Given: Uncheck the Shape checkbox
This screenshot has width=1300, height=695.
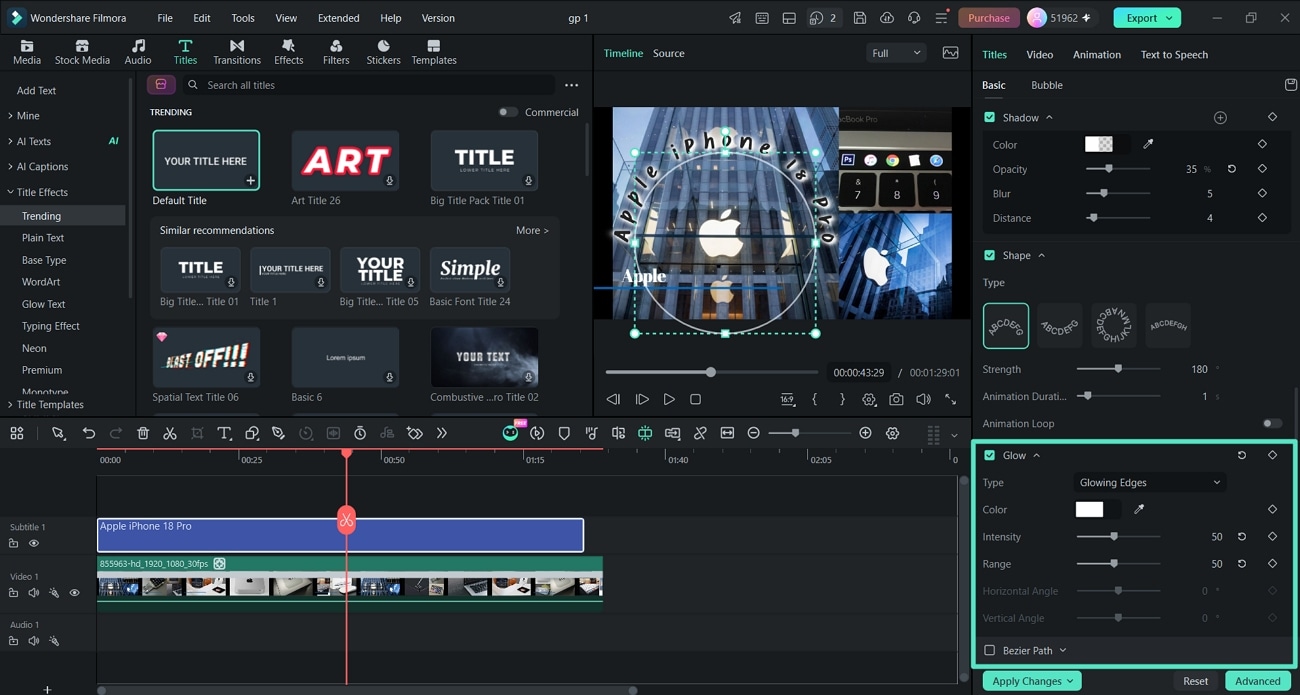Looking at the screenshot, I should click(990, 255).
